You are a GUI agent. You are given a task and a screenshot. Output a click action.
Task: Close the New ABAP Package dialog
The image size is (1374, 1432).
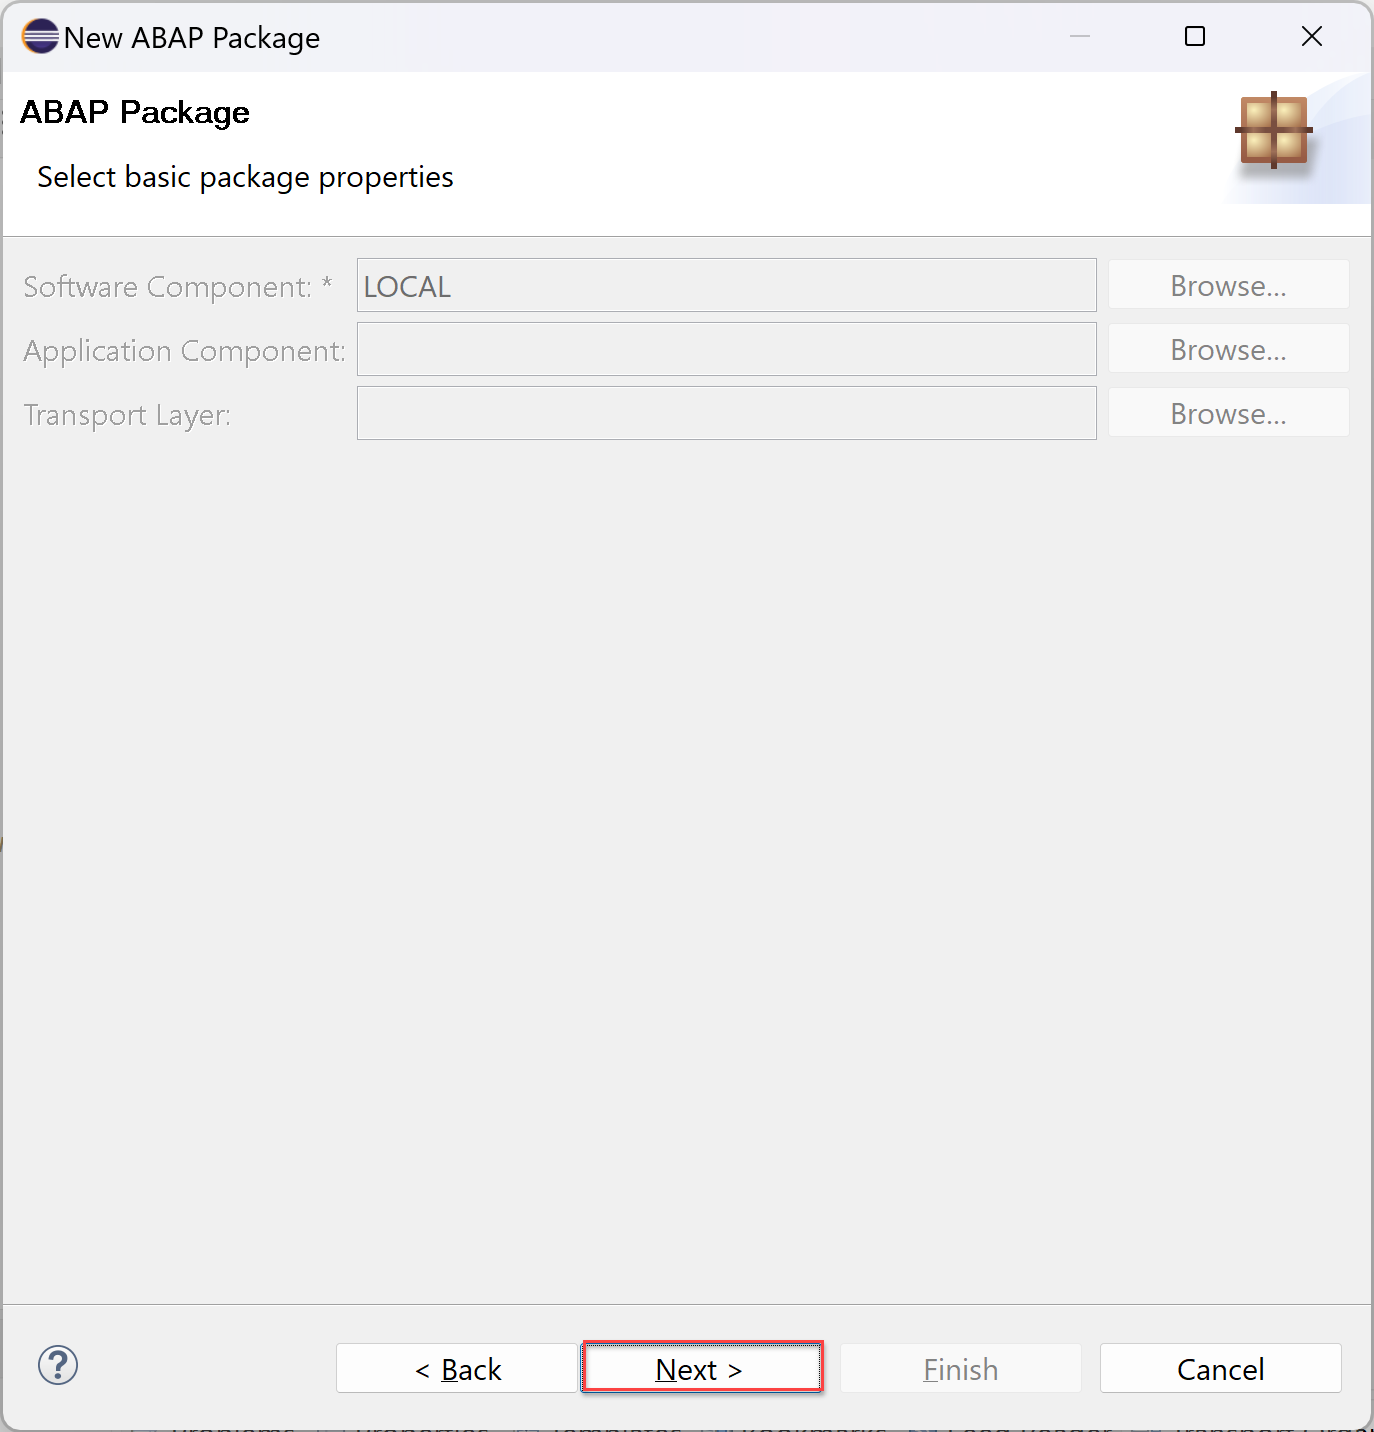[x=1312, y=37]
